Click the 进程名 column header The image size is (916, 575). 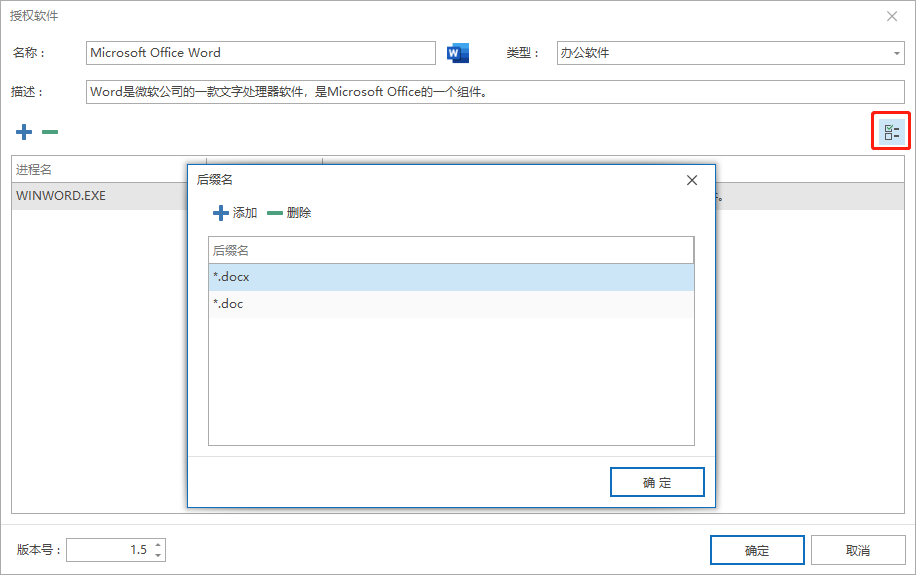click(x=109, y=169)
